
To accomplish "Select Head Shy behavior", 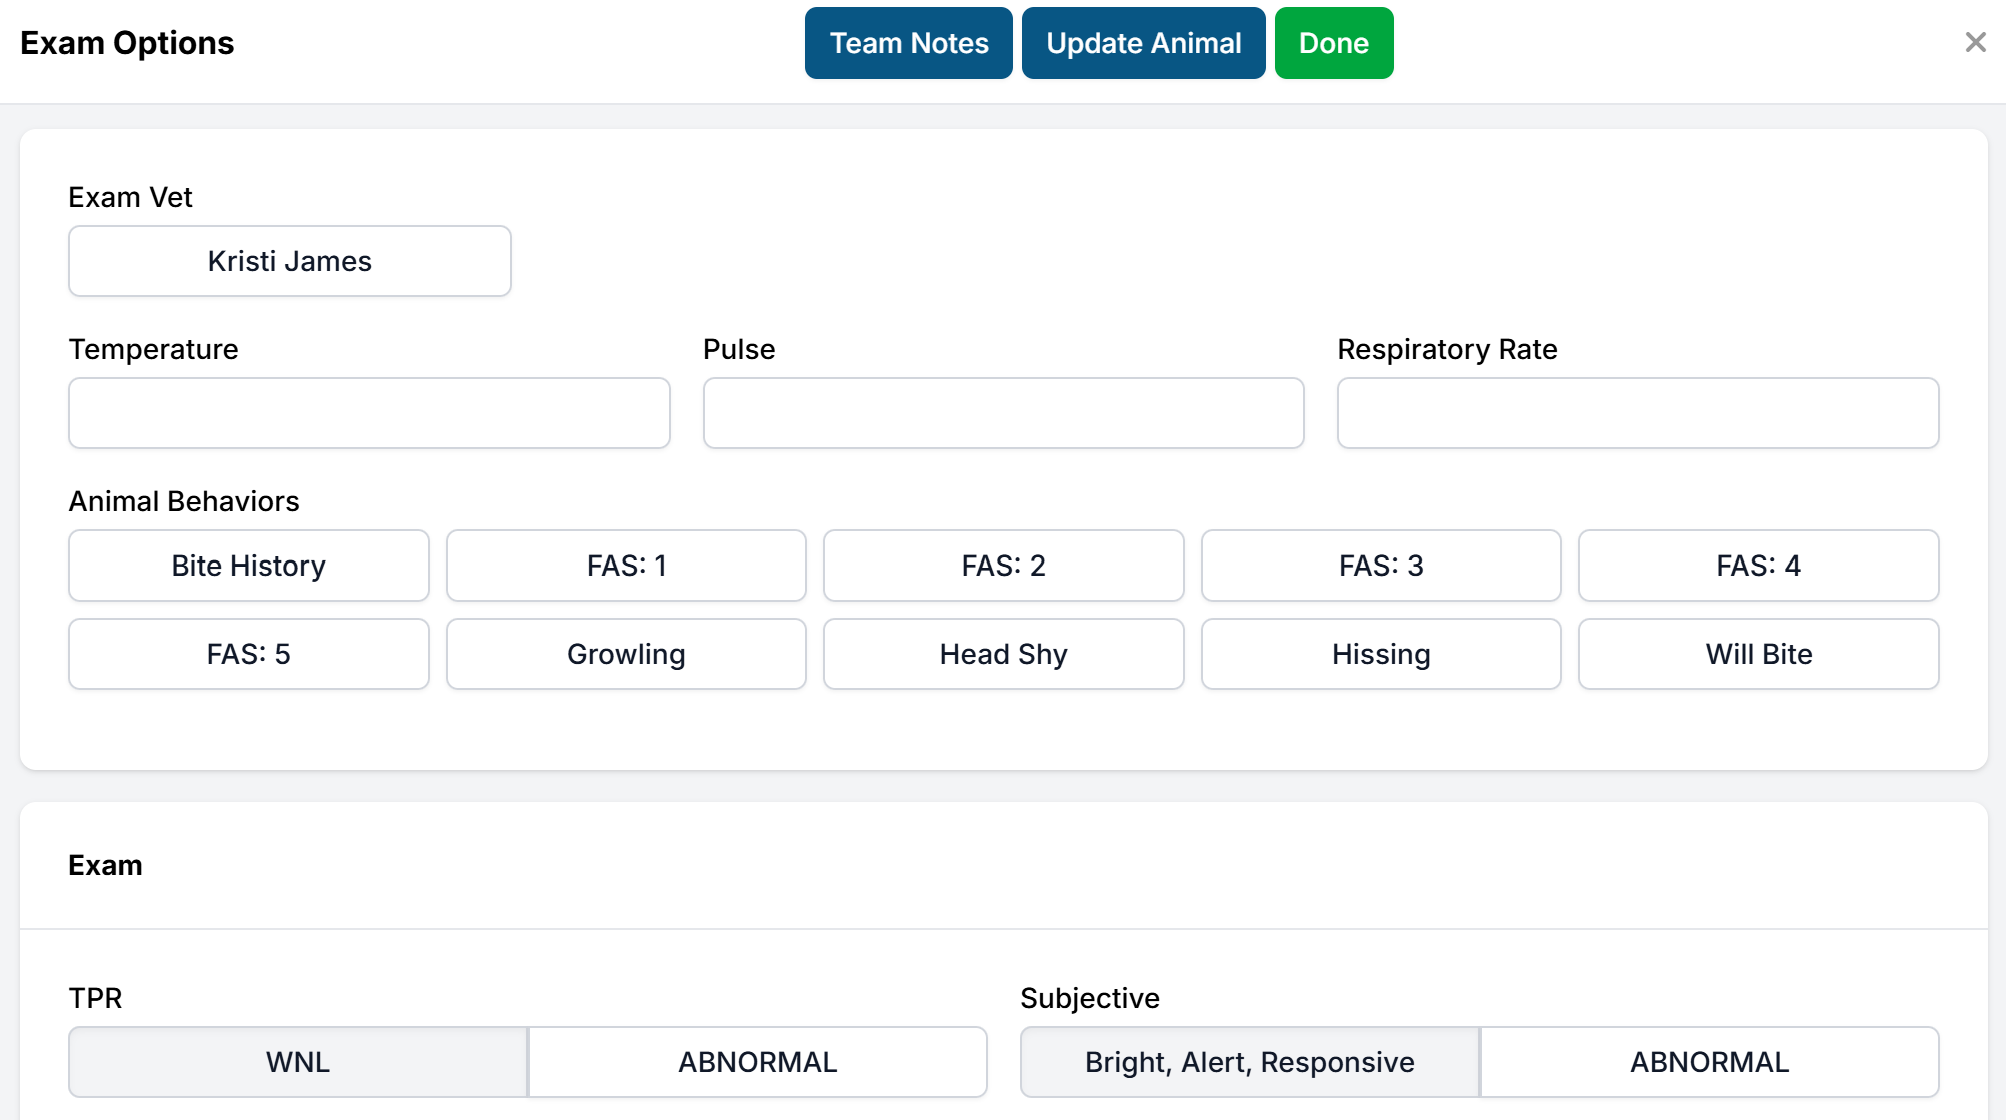I will [x=1003, y=654].
